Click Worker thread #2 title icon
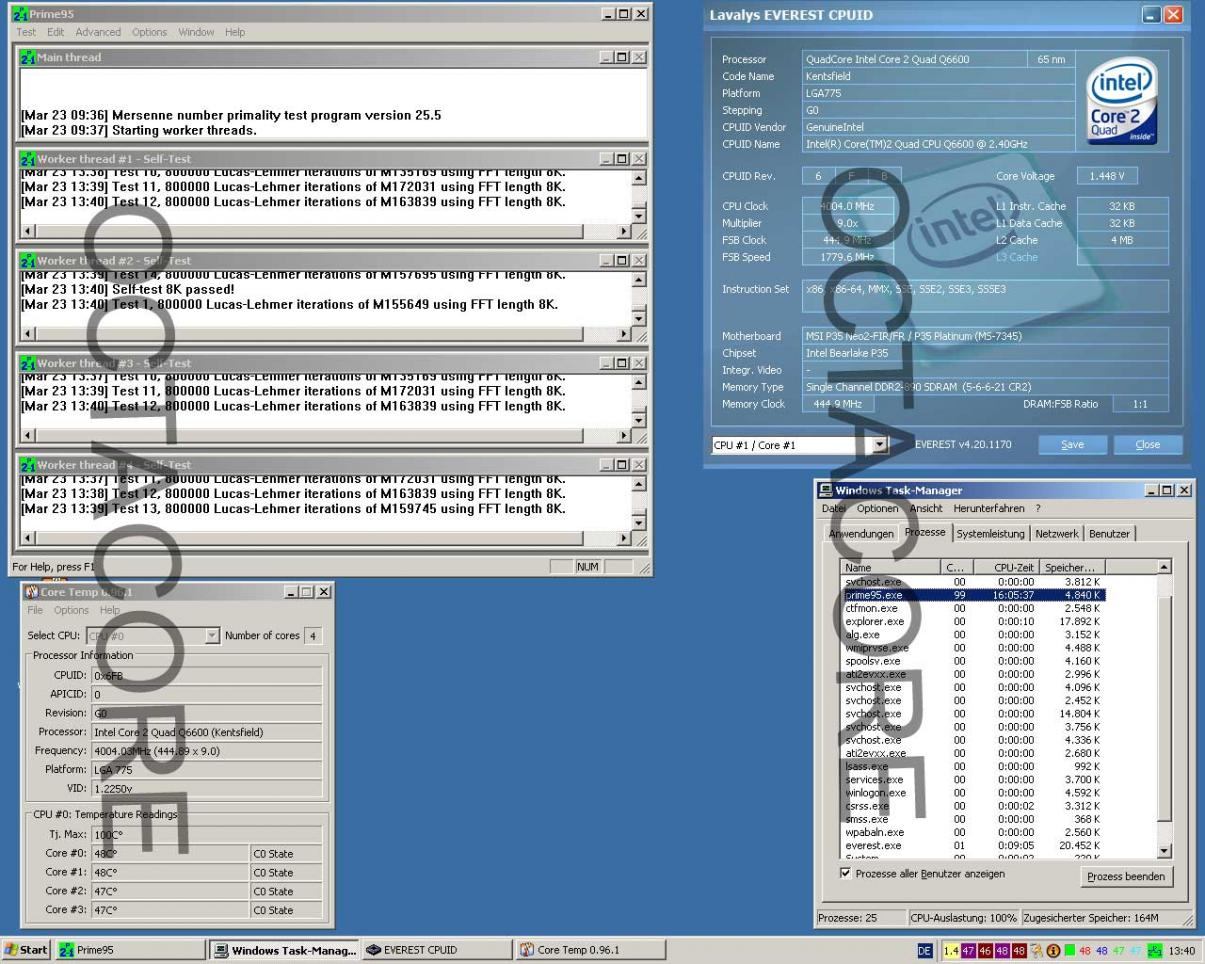The height and width of the screenshot is (964, 1205). point(28,261)
